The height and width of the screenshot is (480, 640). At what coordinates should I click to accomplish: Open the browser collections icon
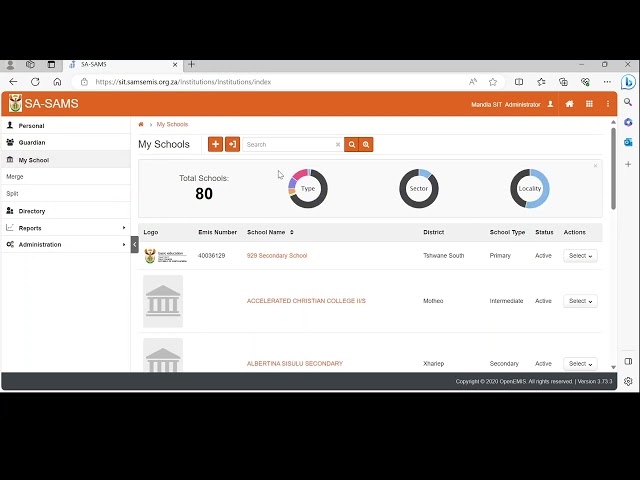coord(563,82)
